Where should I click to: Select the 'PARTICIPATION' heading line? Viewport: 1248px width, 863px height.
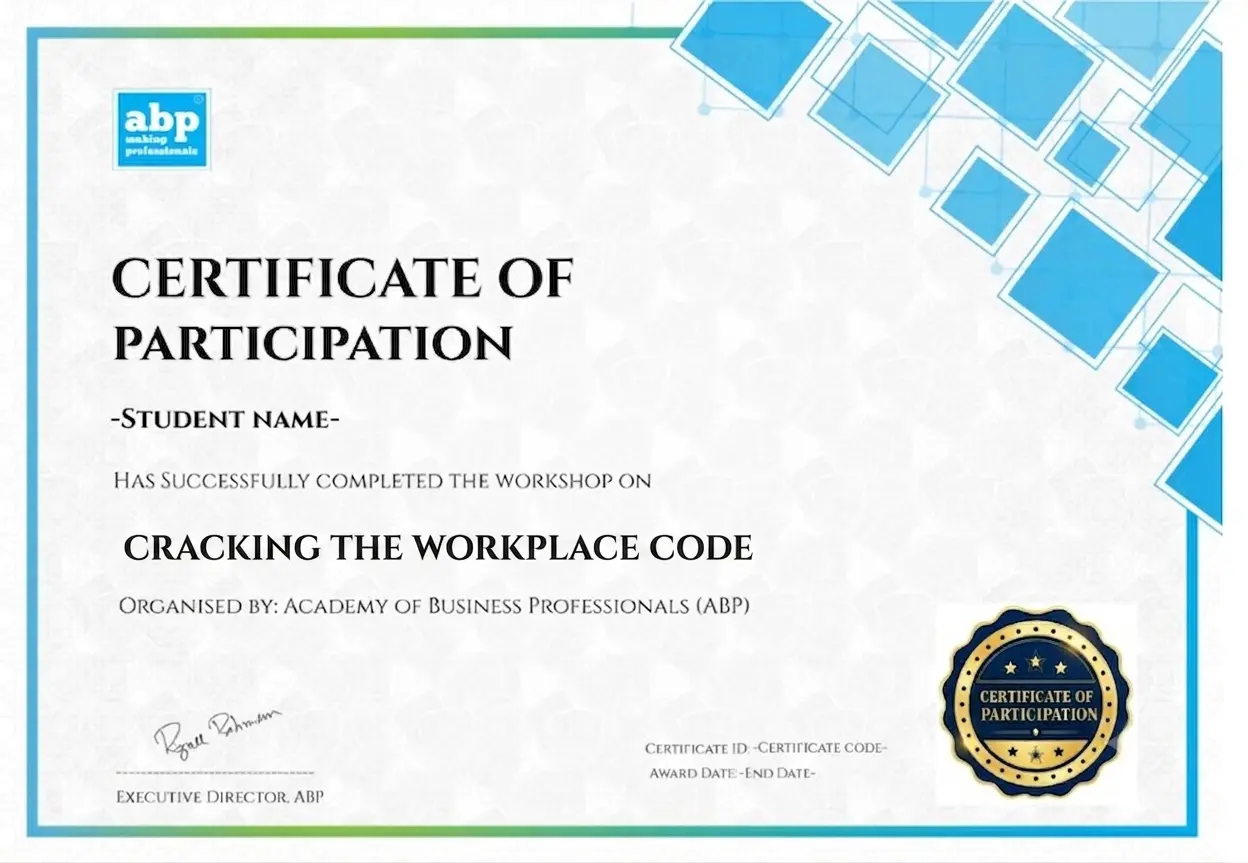(x=313, y=342)
